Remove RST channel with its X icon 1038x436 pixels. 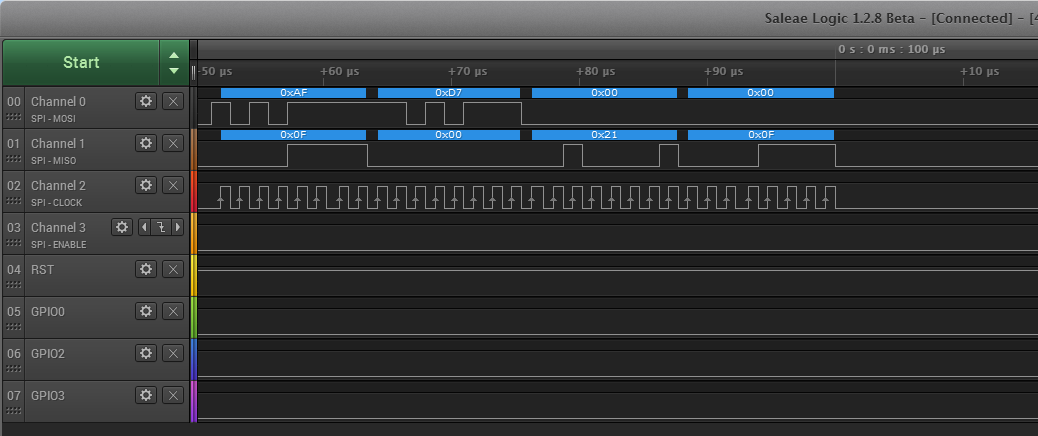coord(173,269)
